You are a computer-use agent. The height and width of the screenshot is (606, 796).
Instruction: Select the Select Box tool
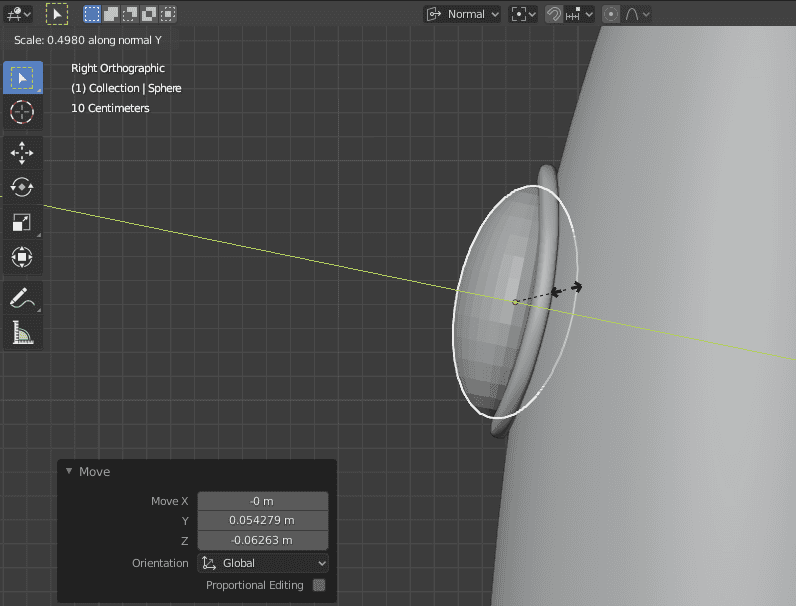23,78
